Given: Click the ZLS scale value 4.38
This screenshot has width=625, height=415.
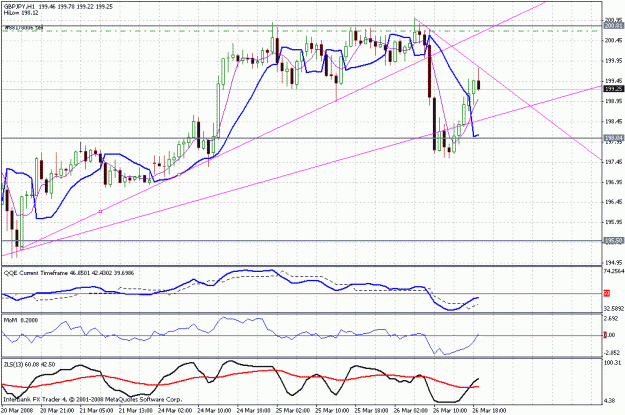Looking at the screenshot, I should [611, 401].
